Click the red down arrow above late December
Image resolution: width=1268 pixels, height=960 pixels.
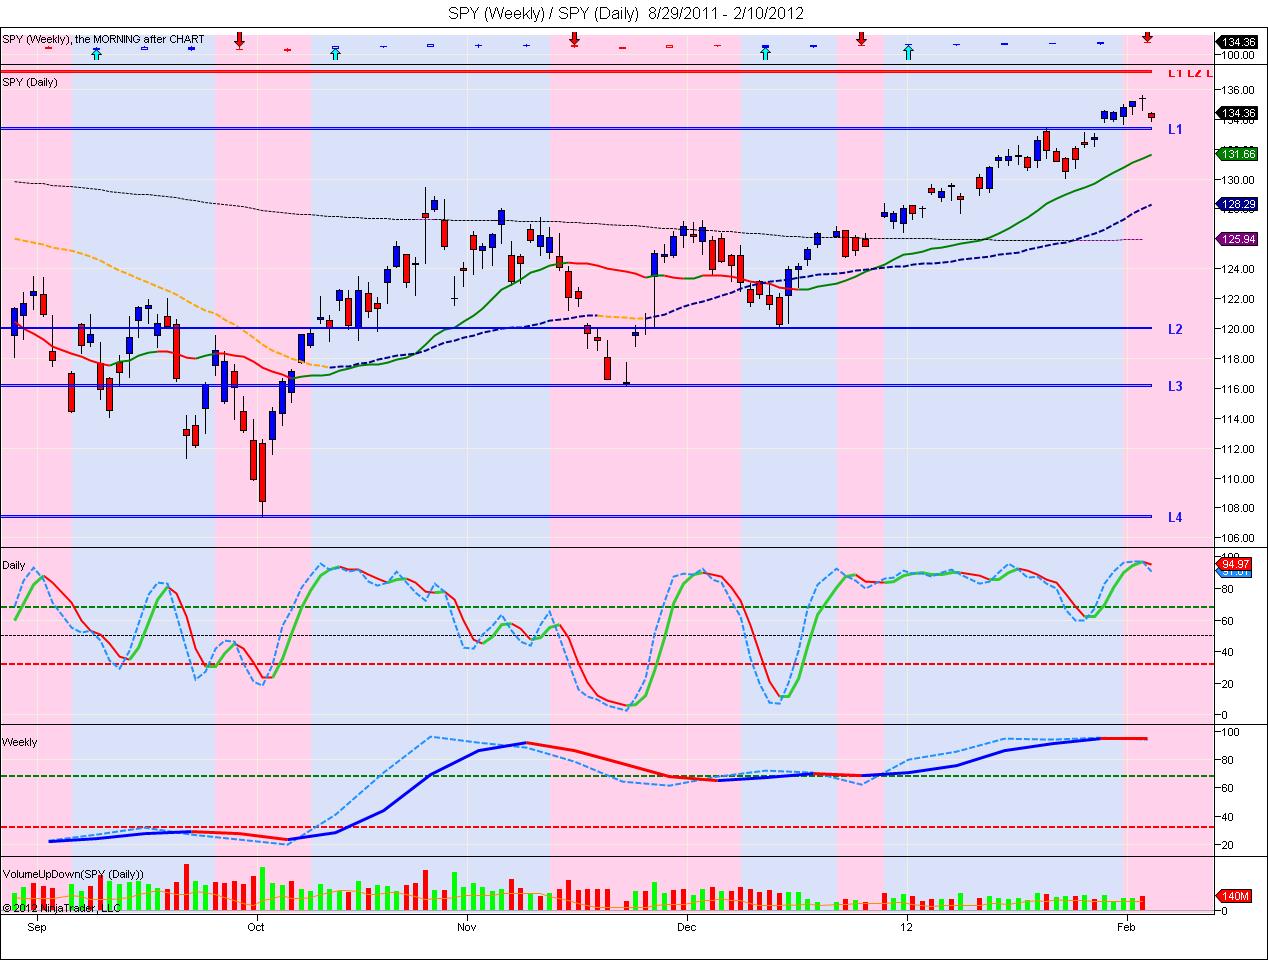tap(861, 39)
